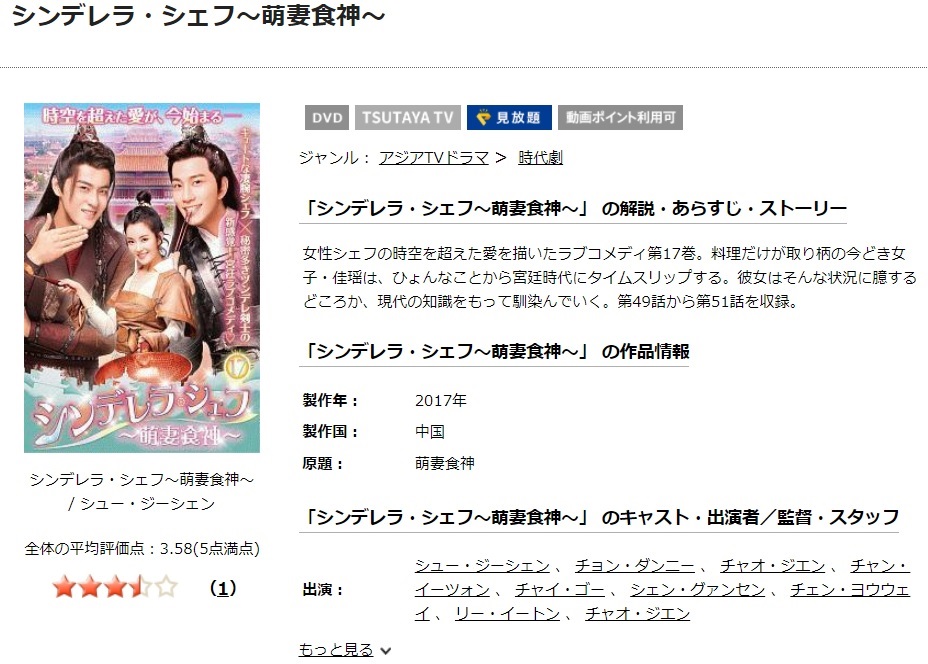Click the TSUTAYA TV badge
The width and height of the screenshot is (928, 664).
click(x=408, y=118)
